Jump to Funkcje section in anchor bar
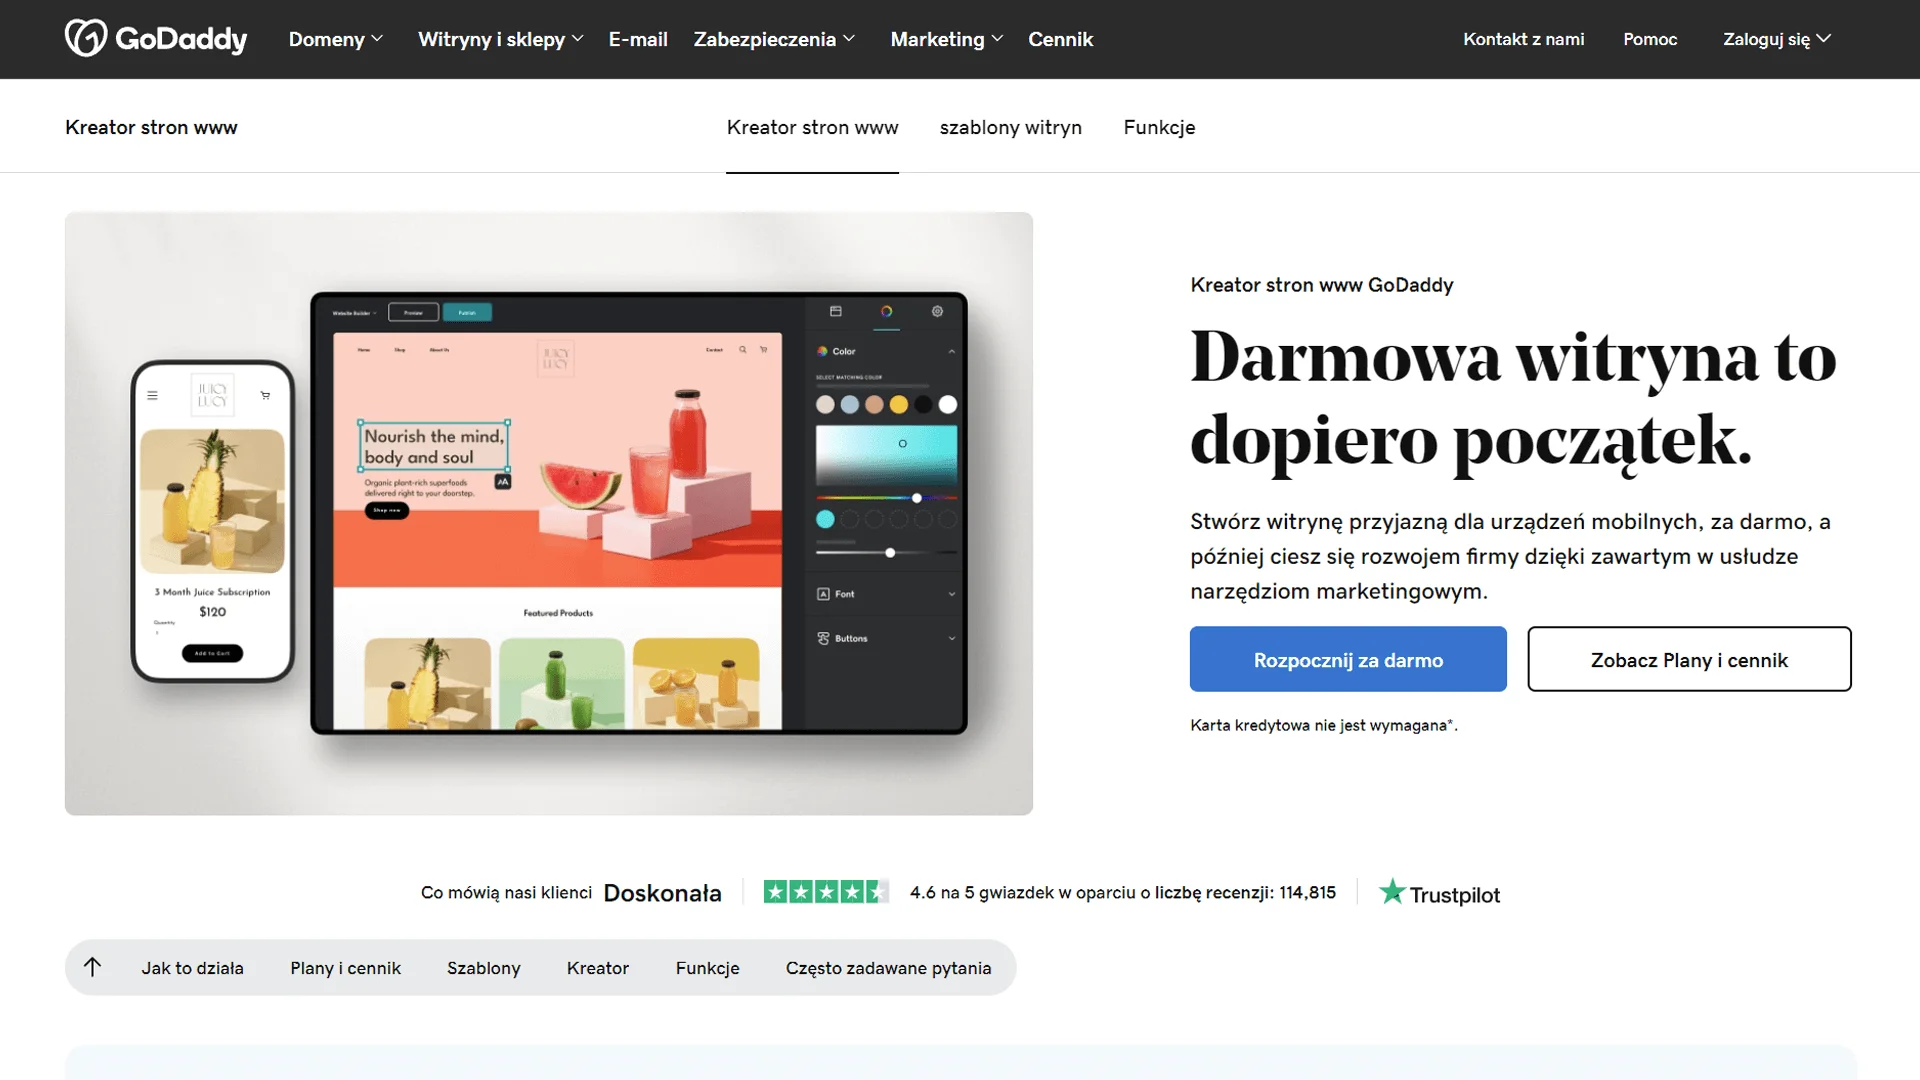Viewport: 1920px width, 1080px height. pyautogui.click(x=707, y=968)
